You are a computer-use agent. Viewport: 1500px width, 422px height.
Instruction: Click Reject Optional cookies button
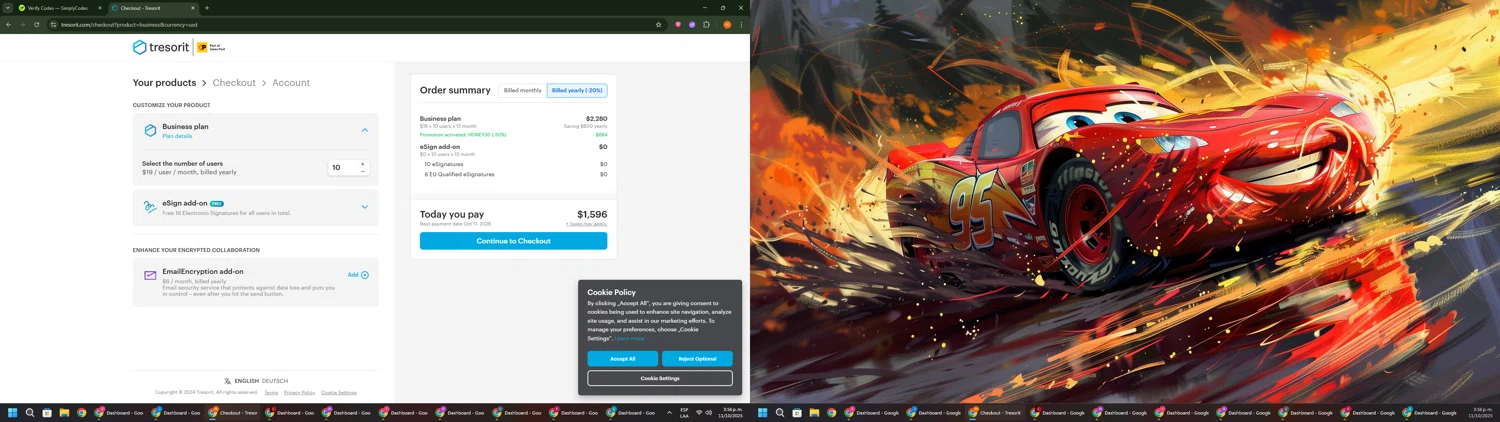(697, 358)
